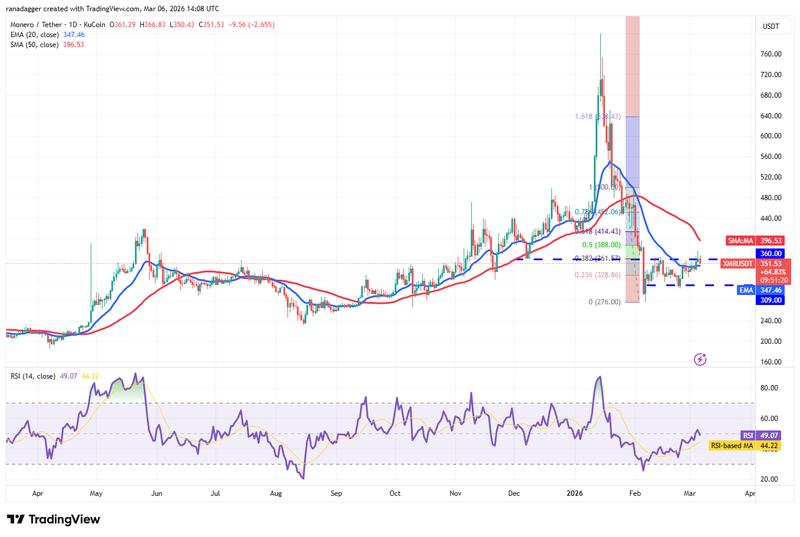Click the RSI 49.07 value tag

pos(760,436)
